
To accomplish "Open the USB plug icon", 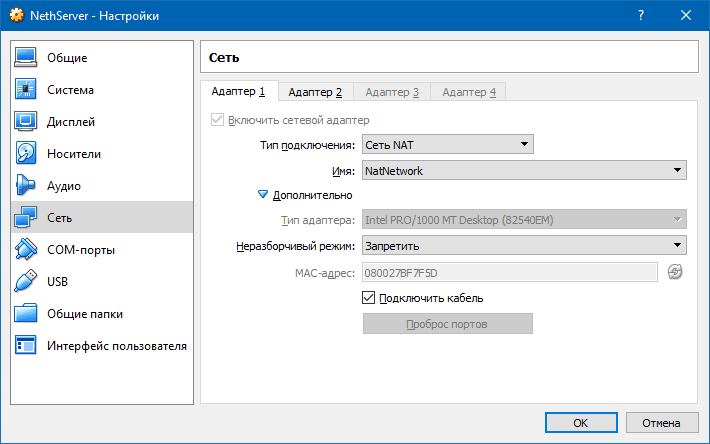I will tap(26, 282).
